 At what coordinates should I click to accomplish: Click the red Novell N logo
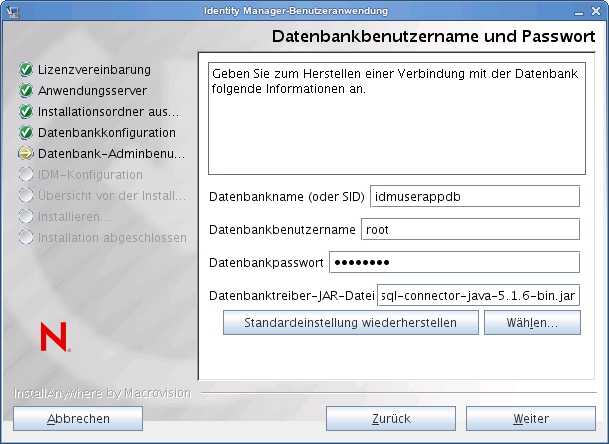coord(55,337)
